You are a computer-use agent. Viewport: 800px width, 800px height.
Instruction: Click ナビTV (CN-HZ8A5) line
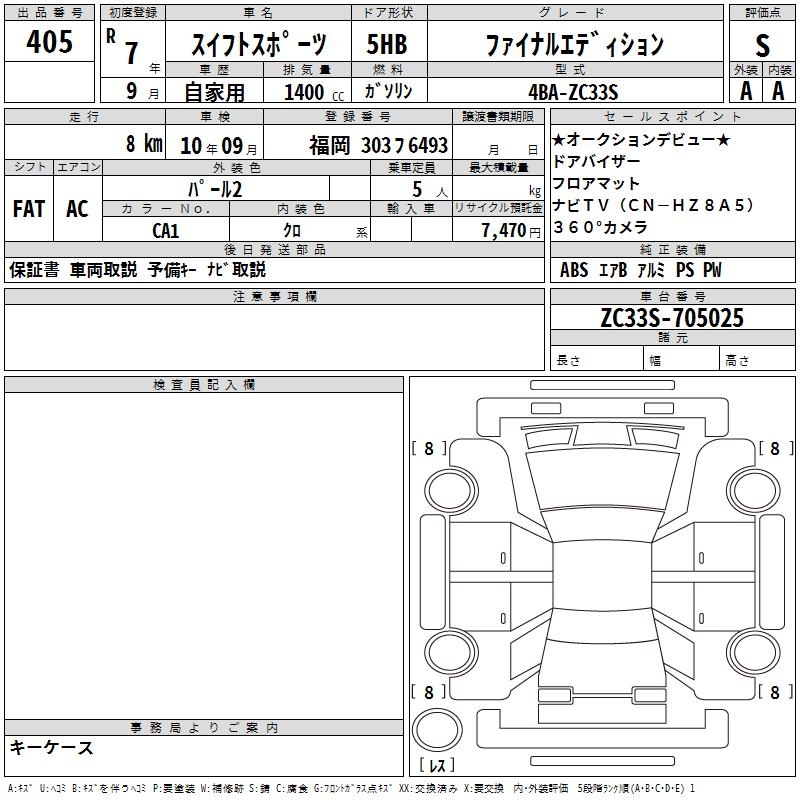(653, 205)
